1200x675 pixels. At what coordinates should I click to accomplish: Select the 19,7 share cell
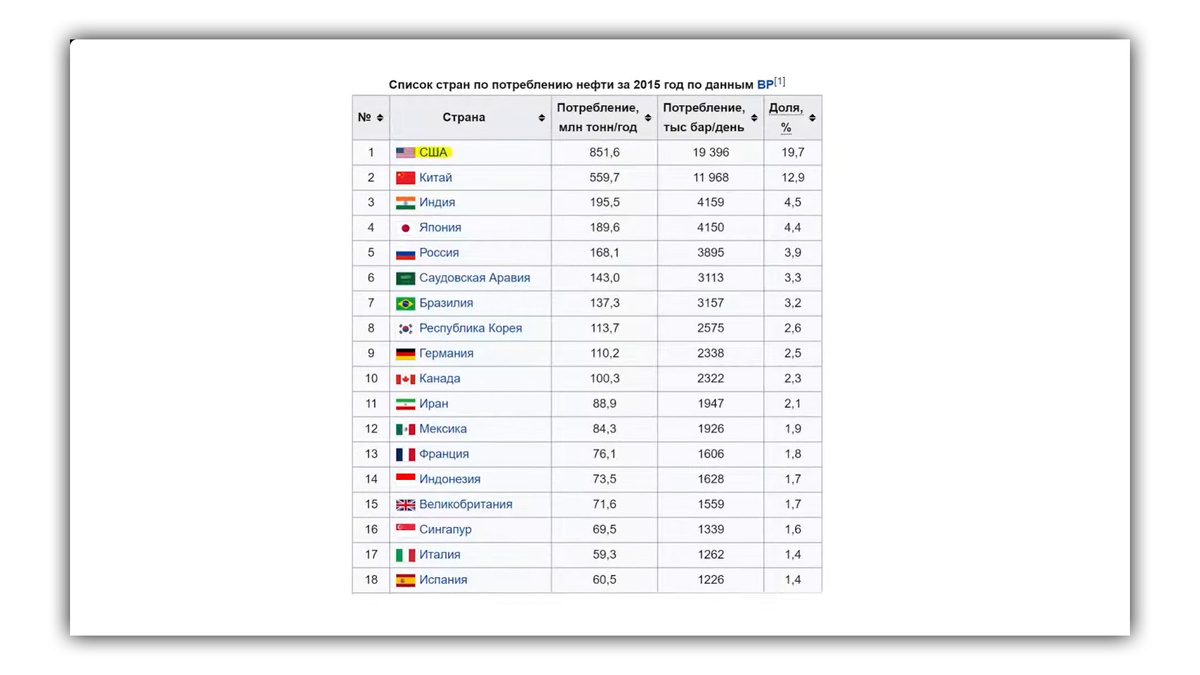pos(793,152)
